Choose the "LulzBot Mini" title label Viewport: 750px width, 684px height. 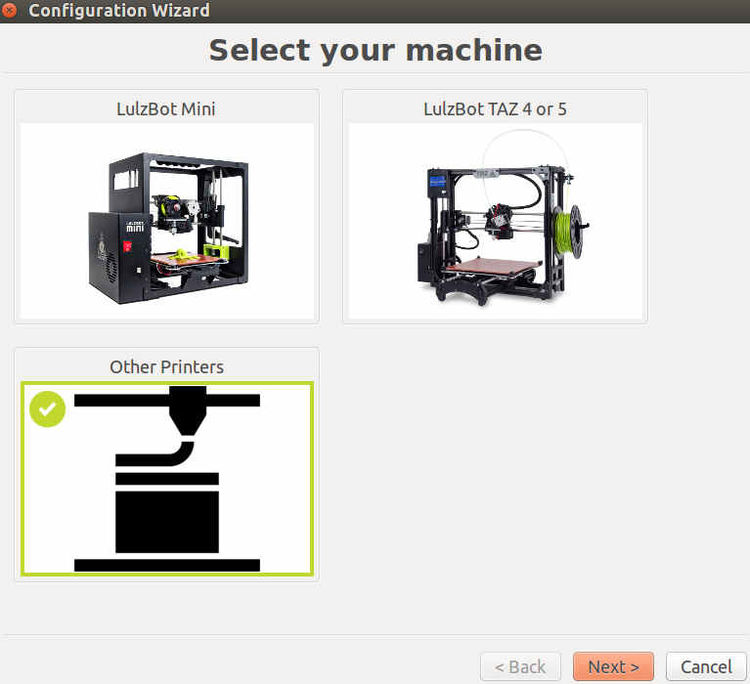tap(166, 108)
